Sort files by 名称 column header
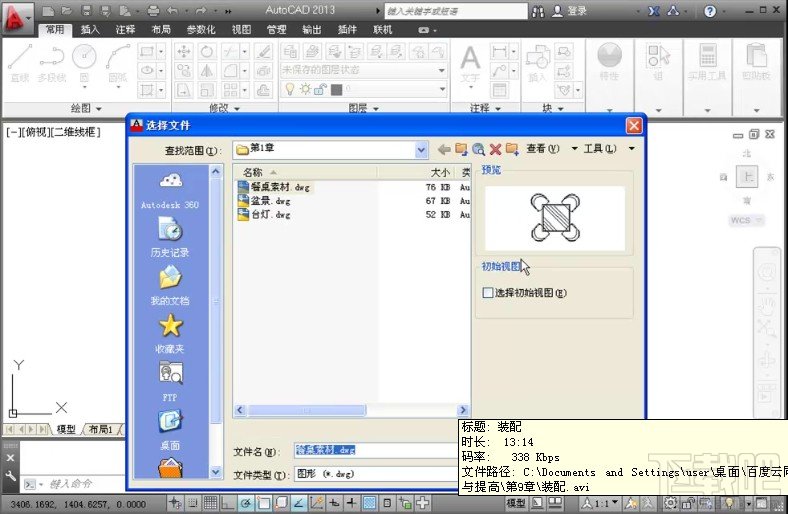Screen dimensions: 788x514 point(306,172)
